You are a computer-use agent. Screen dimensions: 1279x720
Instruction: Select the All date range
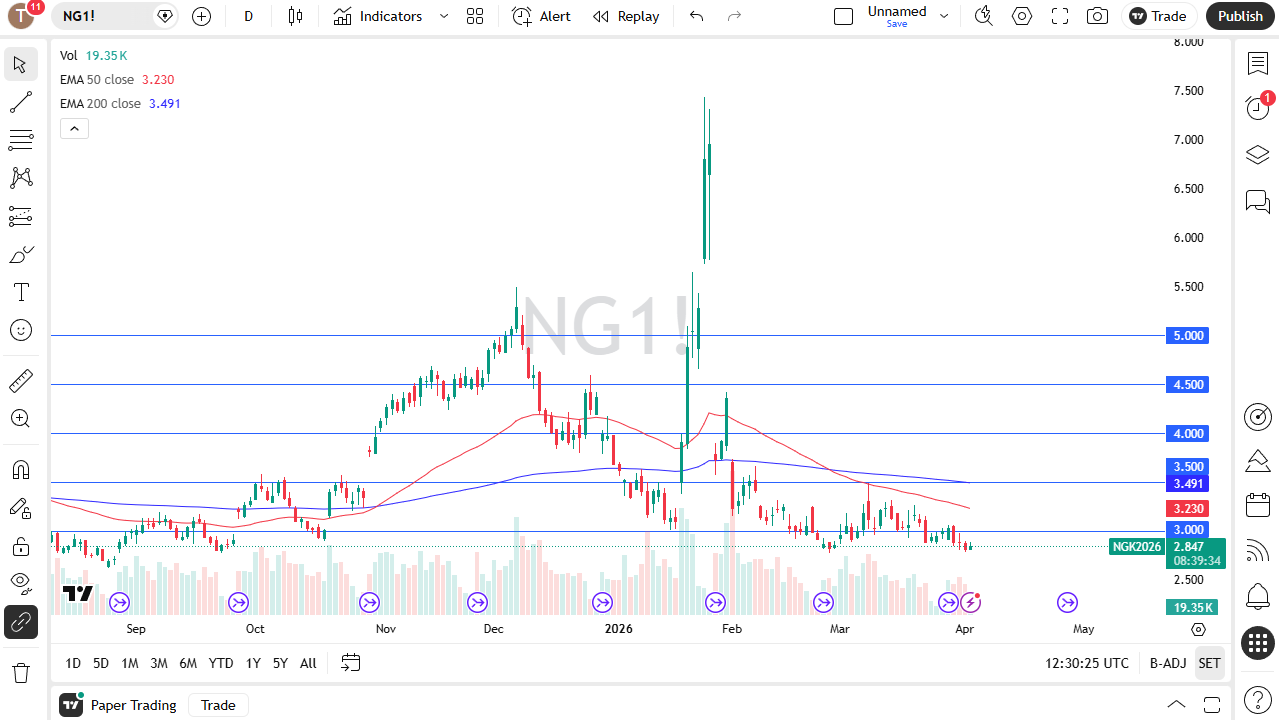(308, 663)
